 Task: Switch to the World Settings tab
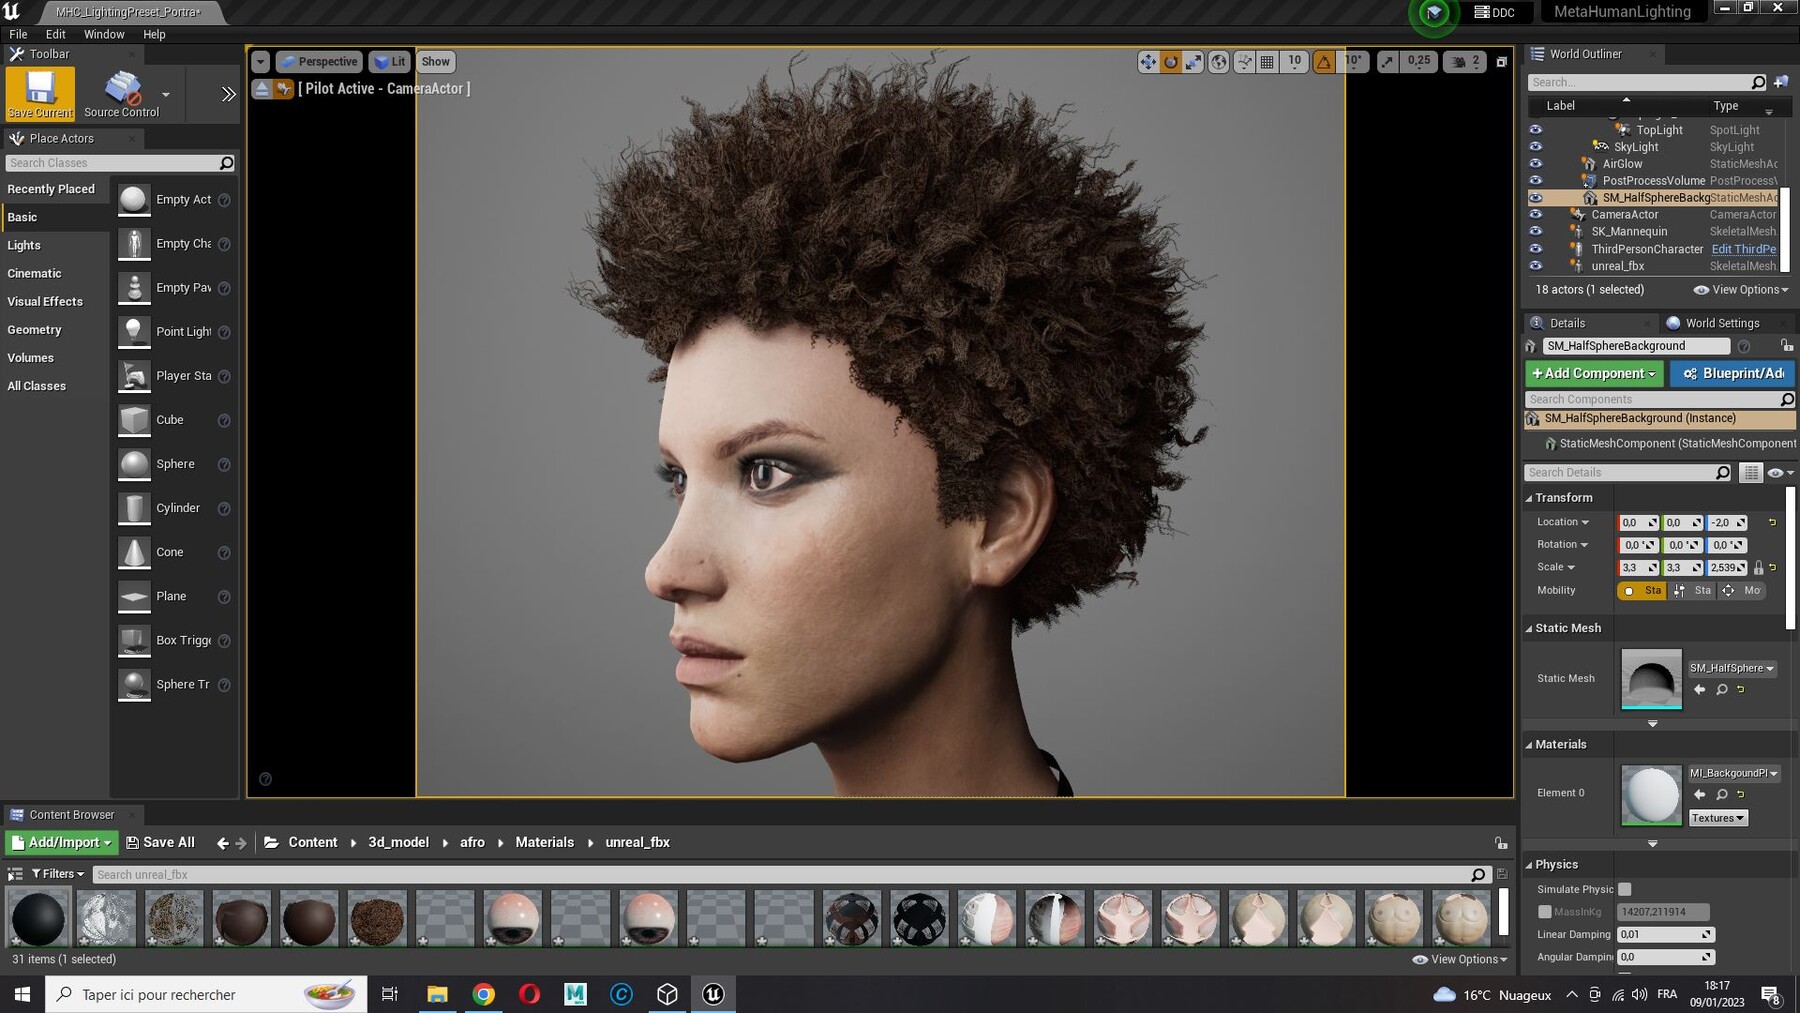click(x=1722, y=323)
